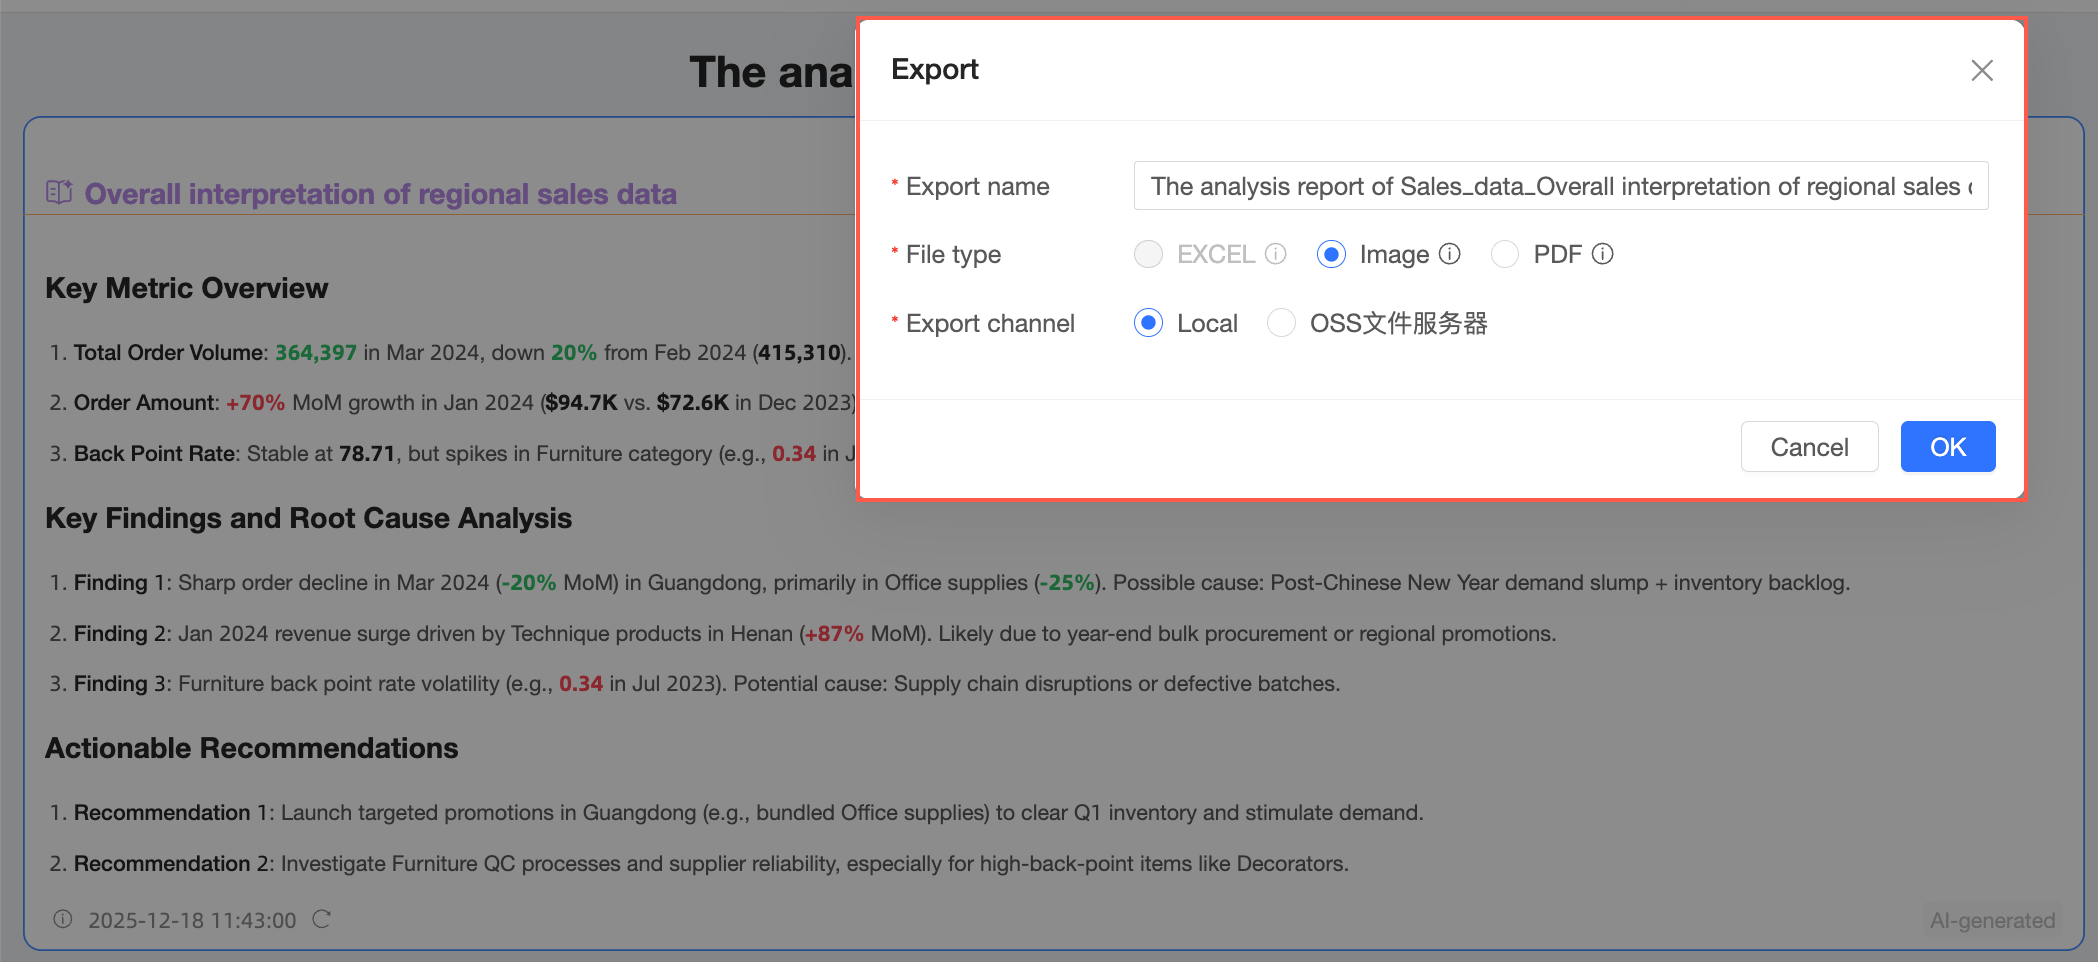Click the 'Overall interpretation of regional sales data' heading
The image size is (2098, 962).
tap(380, 193)
